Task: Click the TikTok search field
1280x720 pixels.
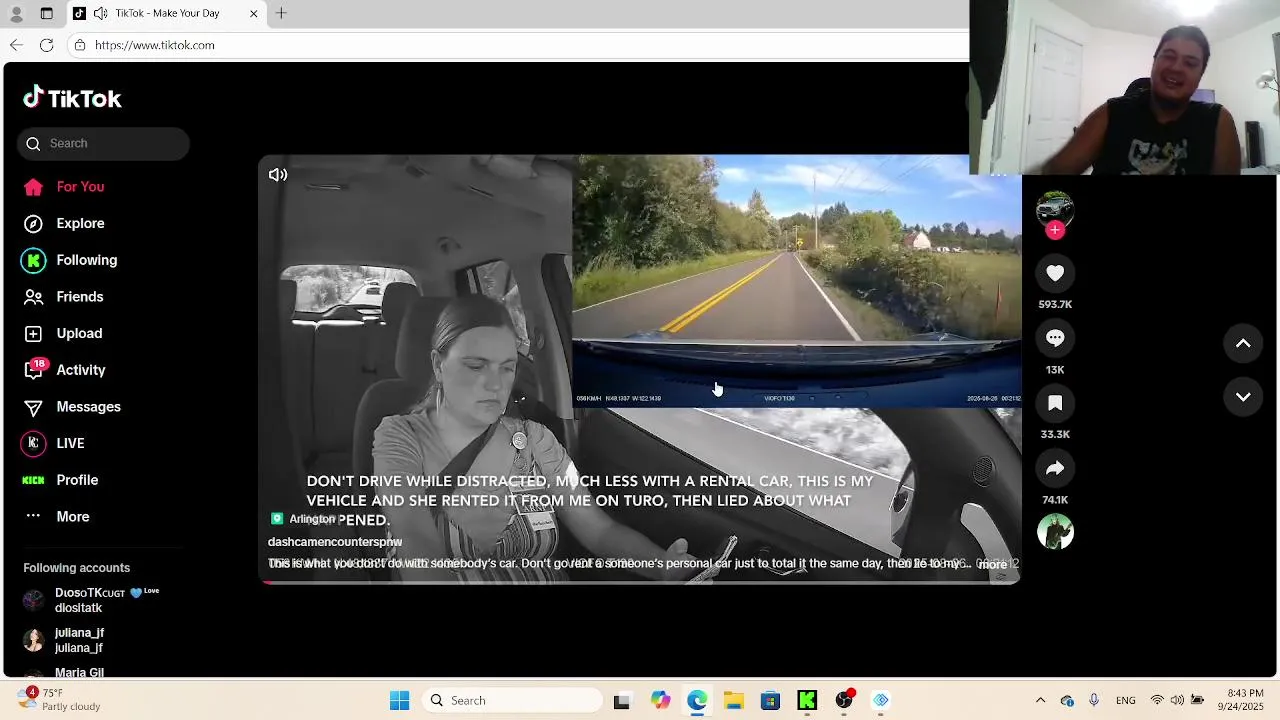Action: pos(103,143)
